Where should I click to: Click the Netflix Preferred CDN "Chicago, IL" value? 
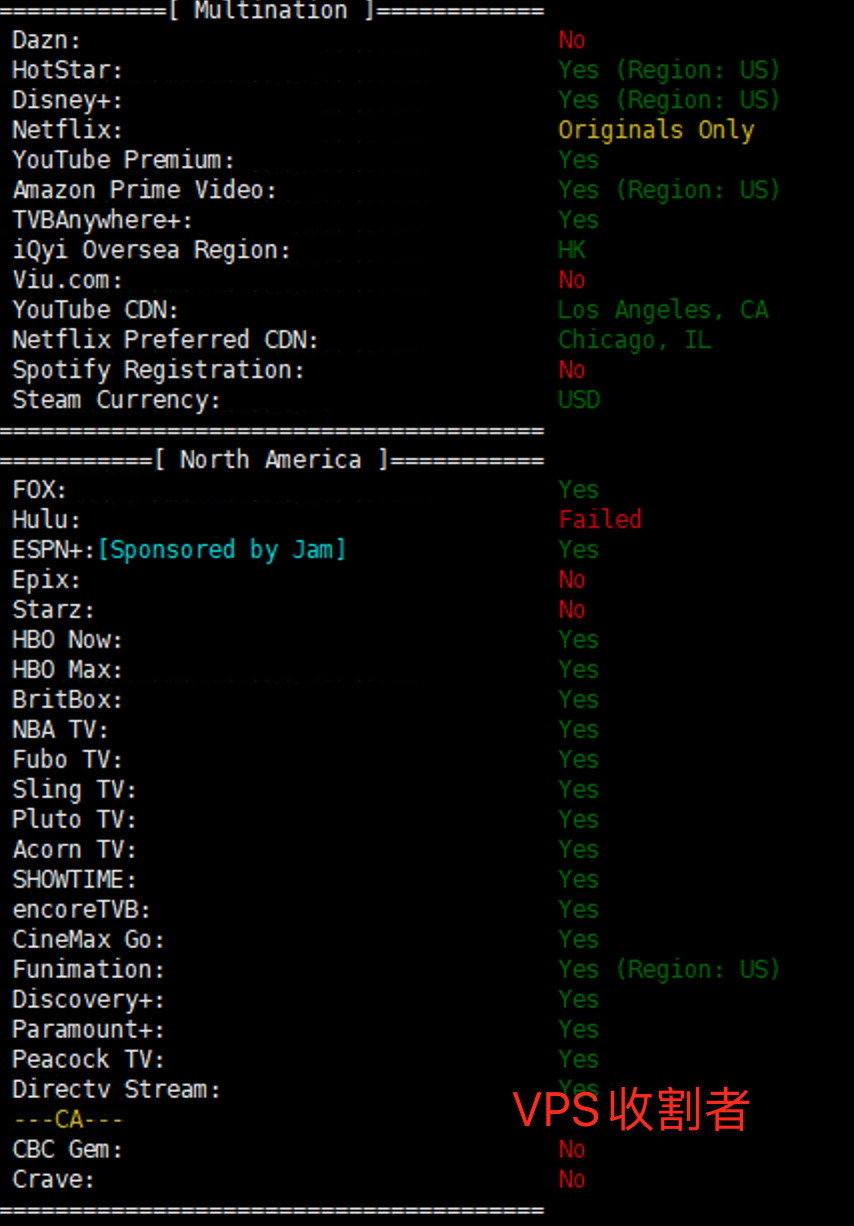[x=634, y=340]
